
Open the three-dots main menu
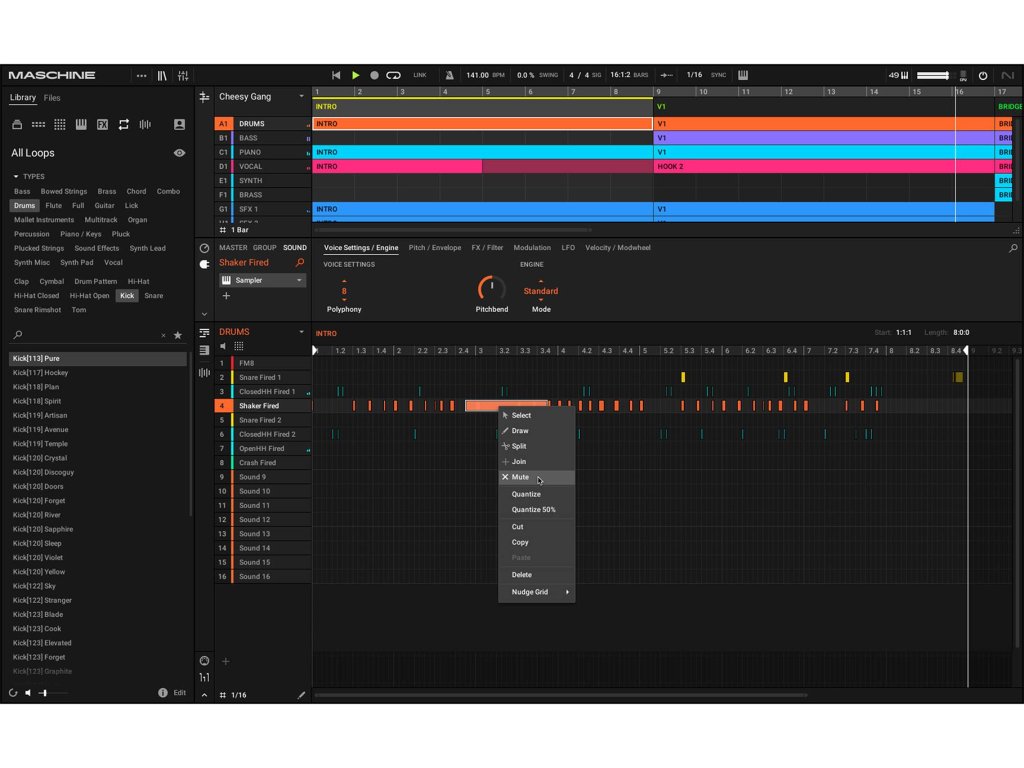pos(141,76)
